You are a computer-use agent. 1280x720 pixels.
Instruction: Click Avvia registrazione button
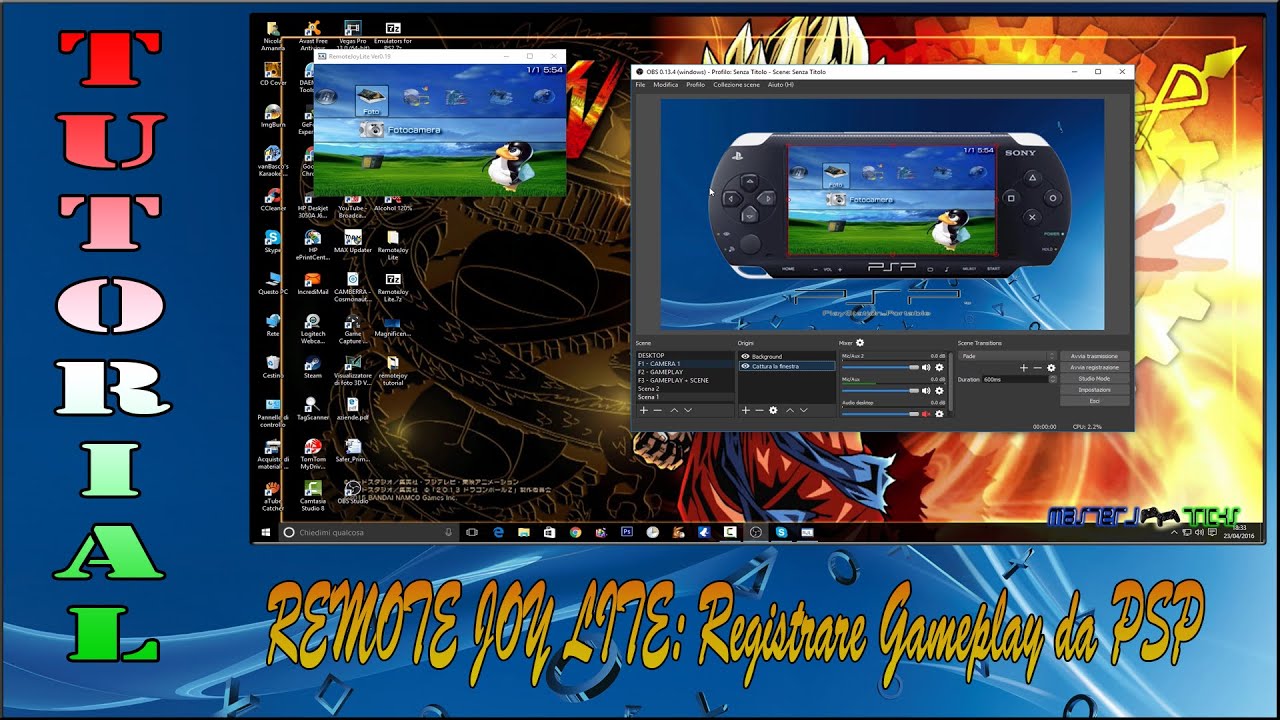click(x=1095, y=367)
